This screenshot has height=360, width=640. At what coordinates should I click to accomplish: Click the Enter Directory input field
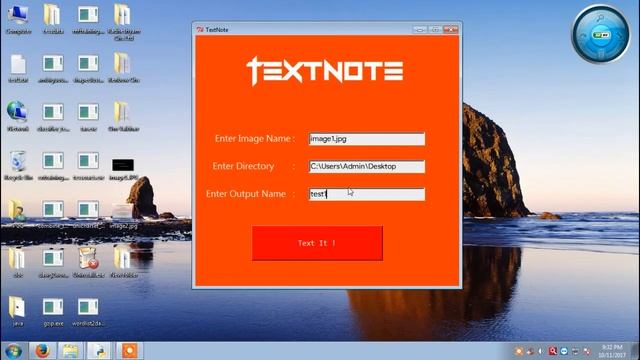coord(367,167)
